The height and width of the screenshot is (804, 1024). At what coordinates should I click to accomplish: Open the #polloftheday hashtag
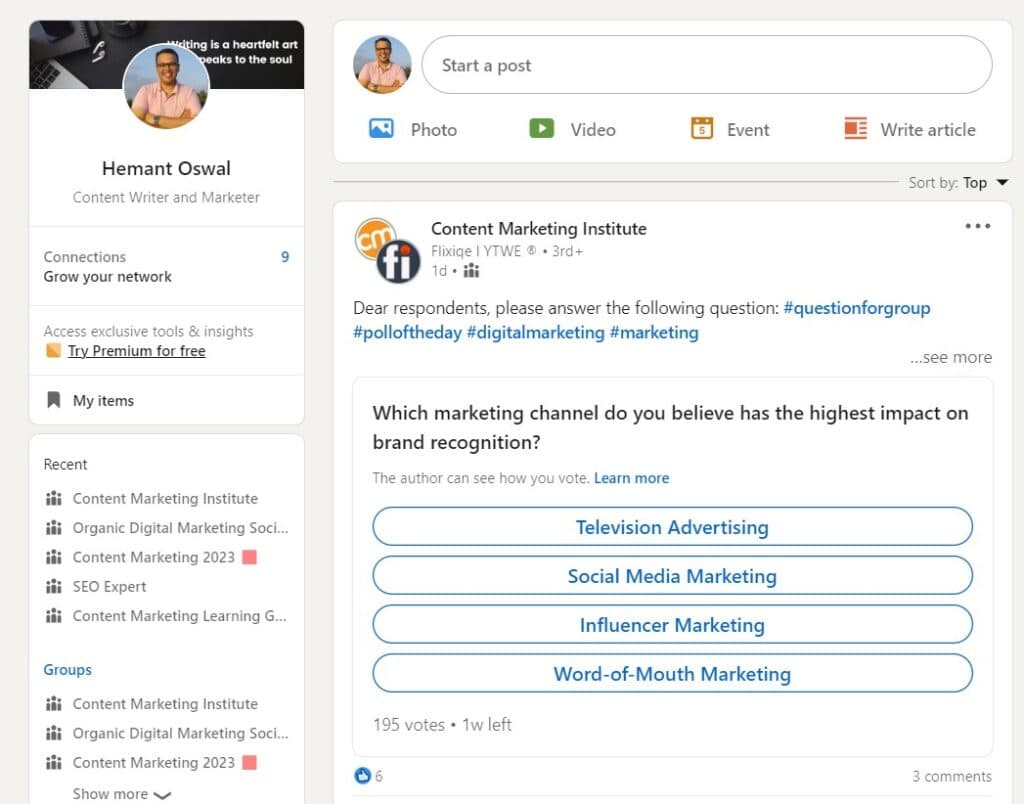[x=408, y=332]
